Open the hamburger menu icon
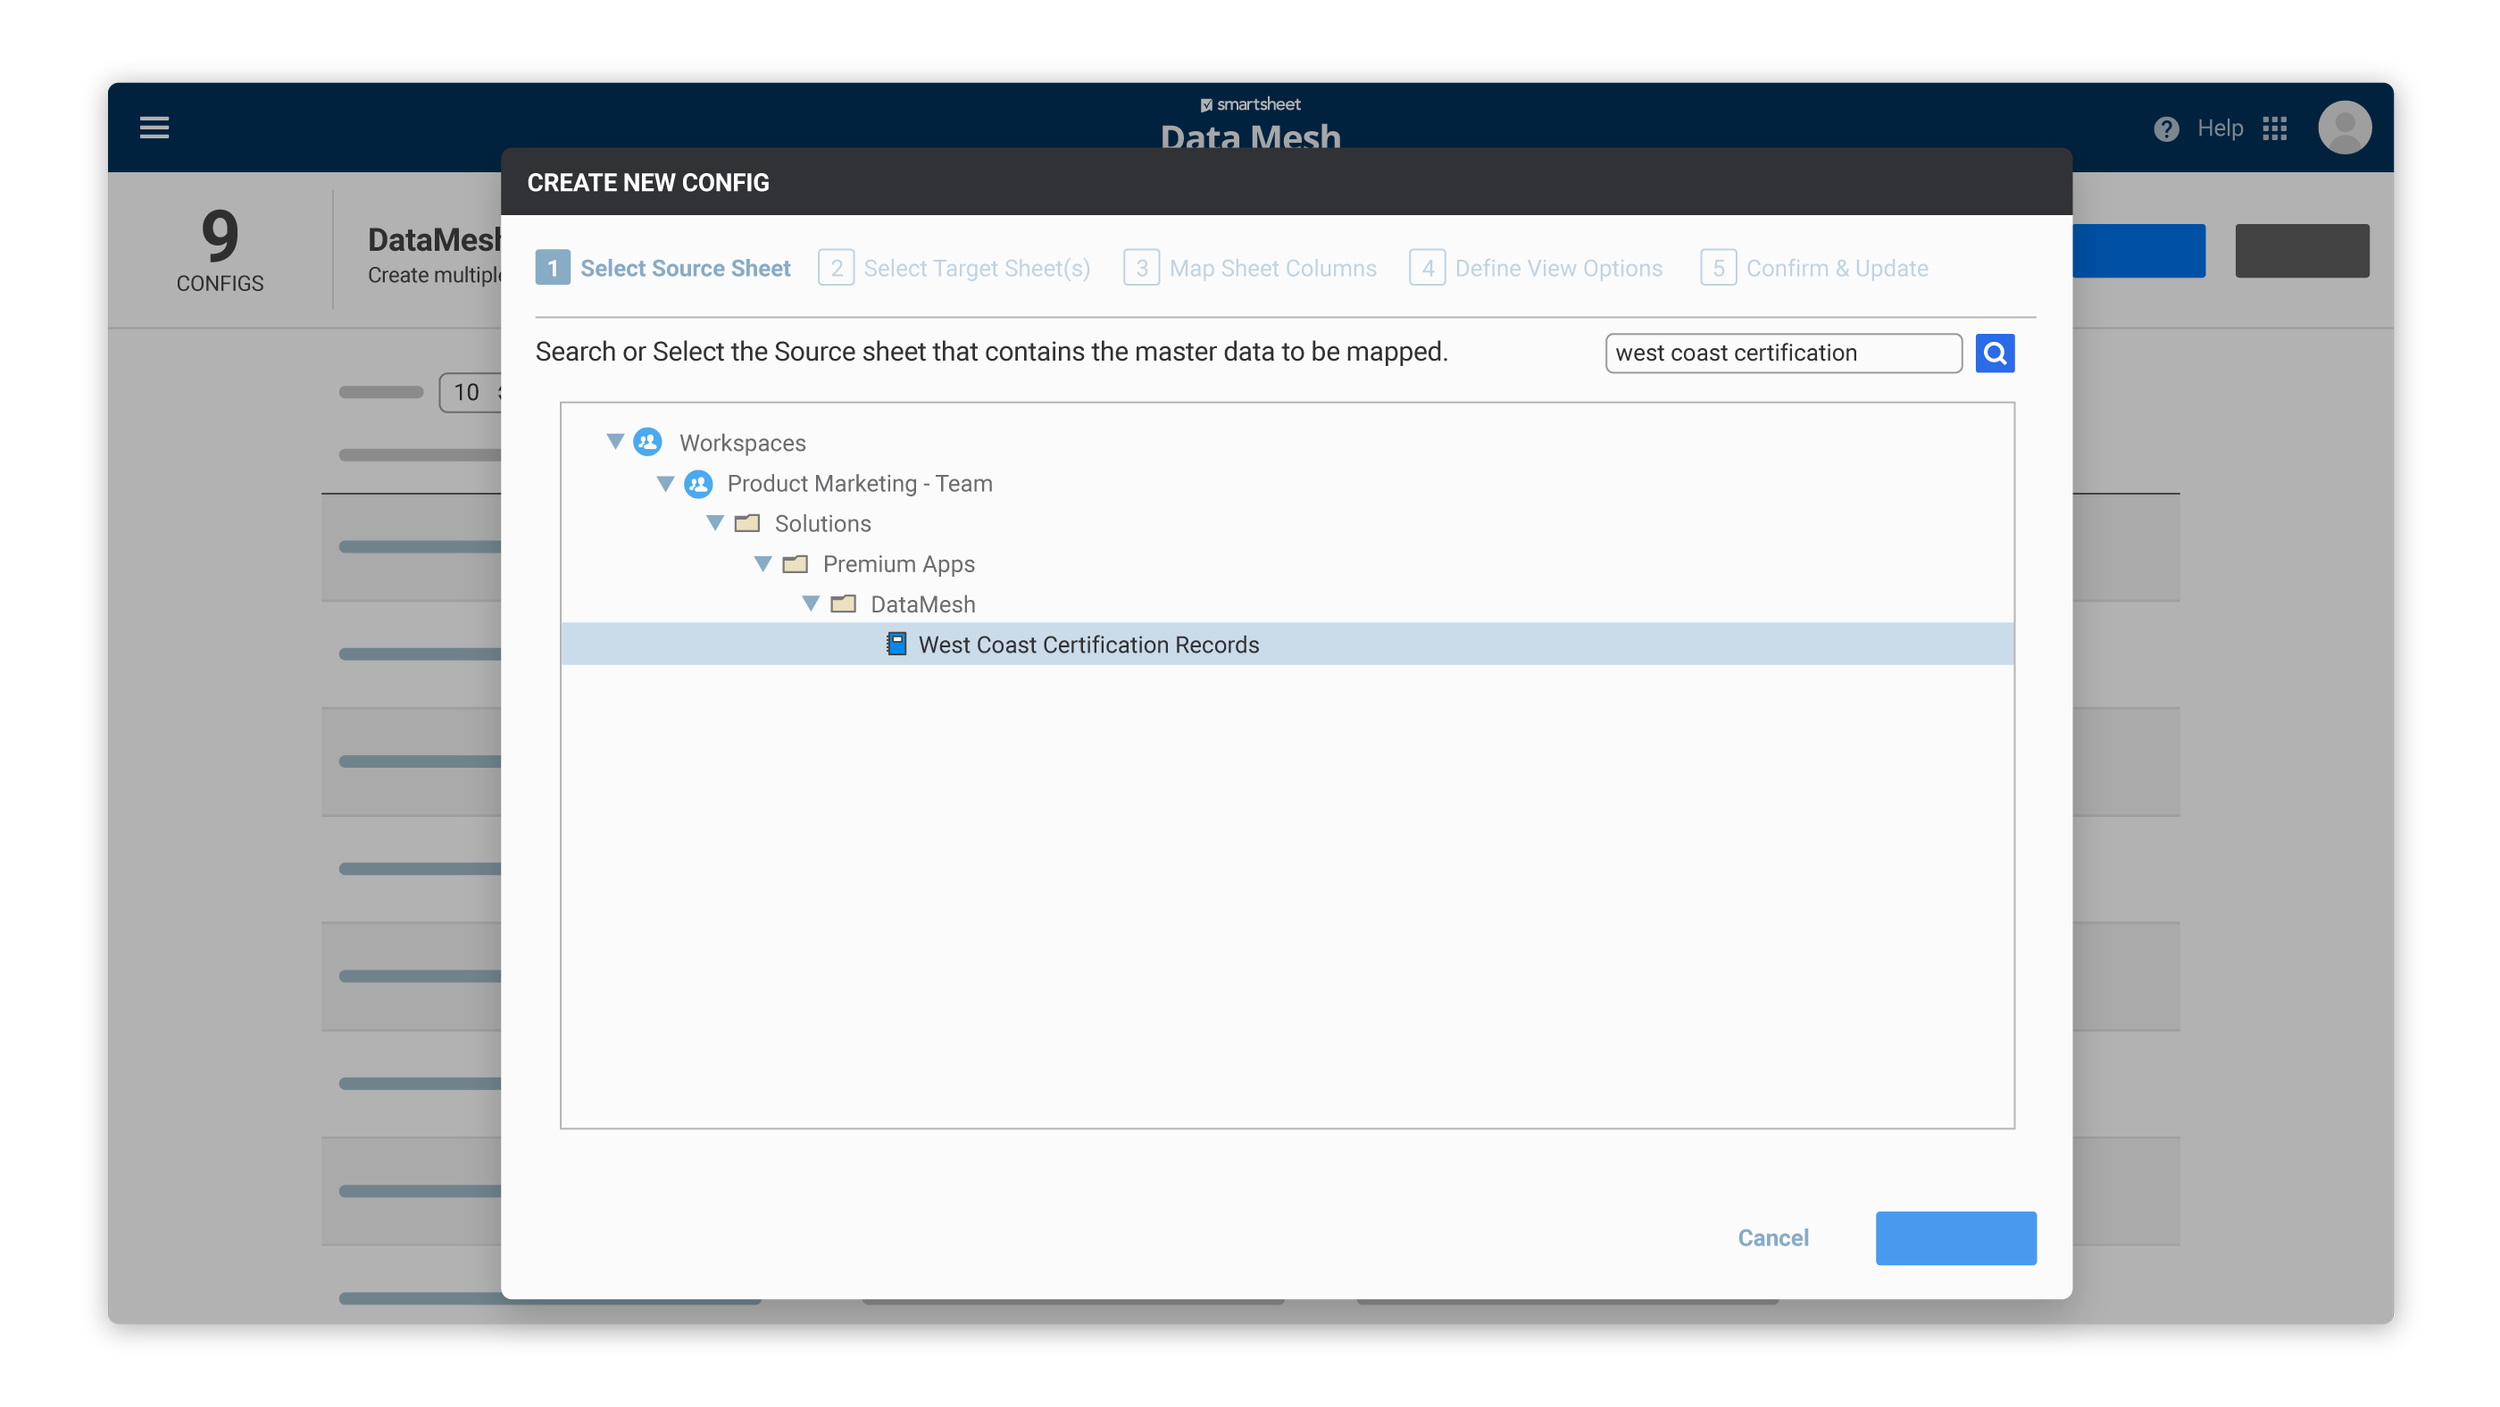Viewport: 2500px width, 1407px height. (154, 128)
